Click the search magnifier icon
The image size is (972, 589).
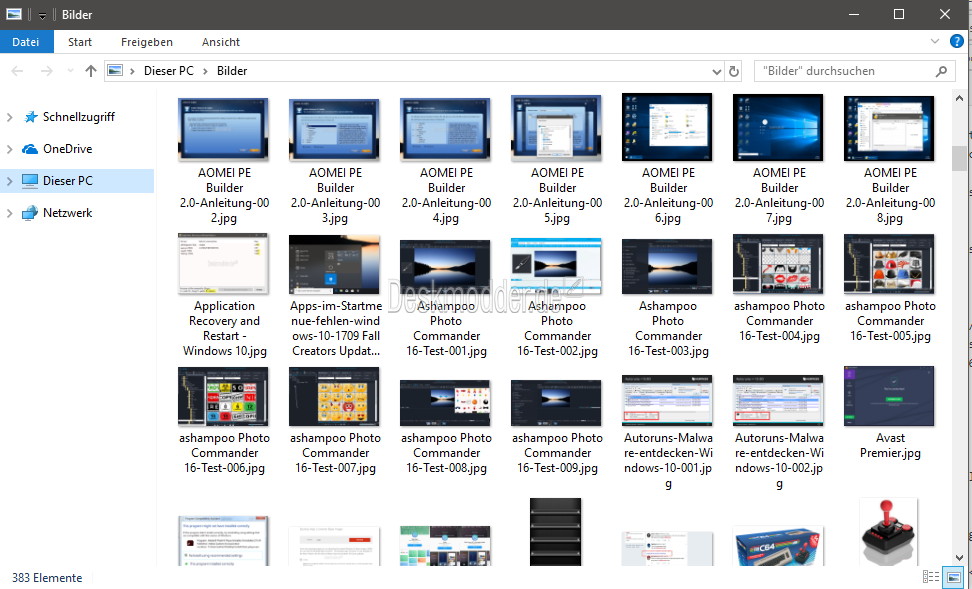(941, 71)
